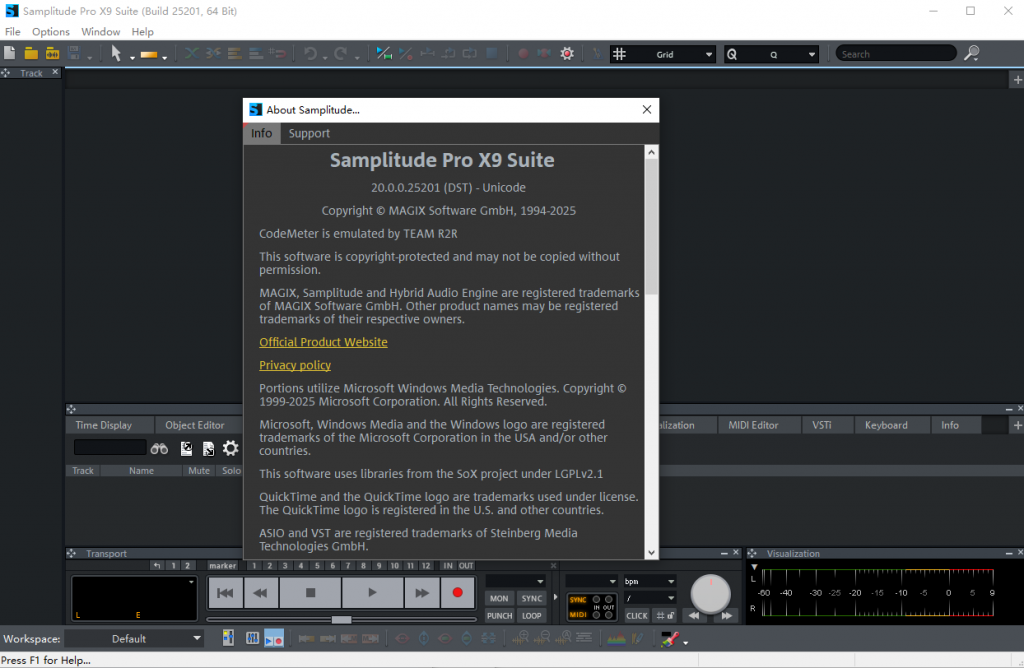Open the Window menu
This screenshot has height=668, width=1024.
[x=101, y=31]
